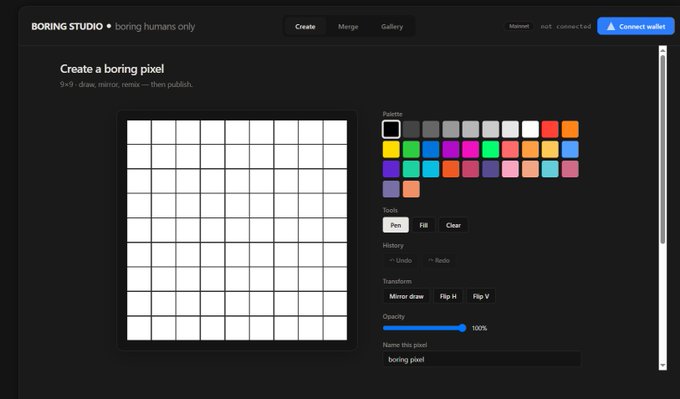Click the Connect wallet button
The image size is (680, 399).
[x=636, y=26]
